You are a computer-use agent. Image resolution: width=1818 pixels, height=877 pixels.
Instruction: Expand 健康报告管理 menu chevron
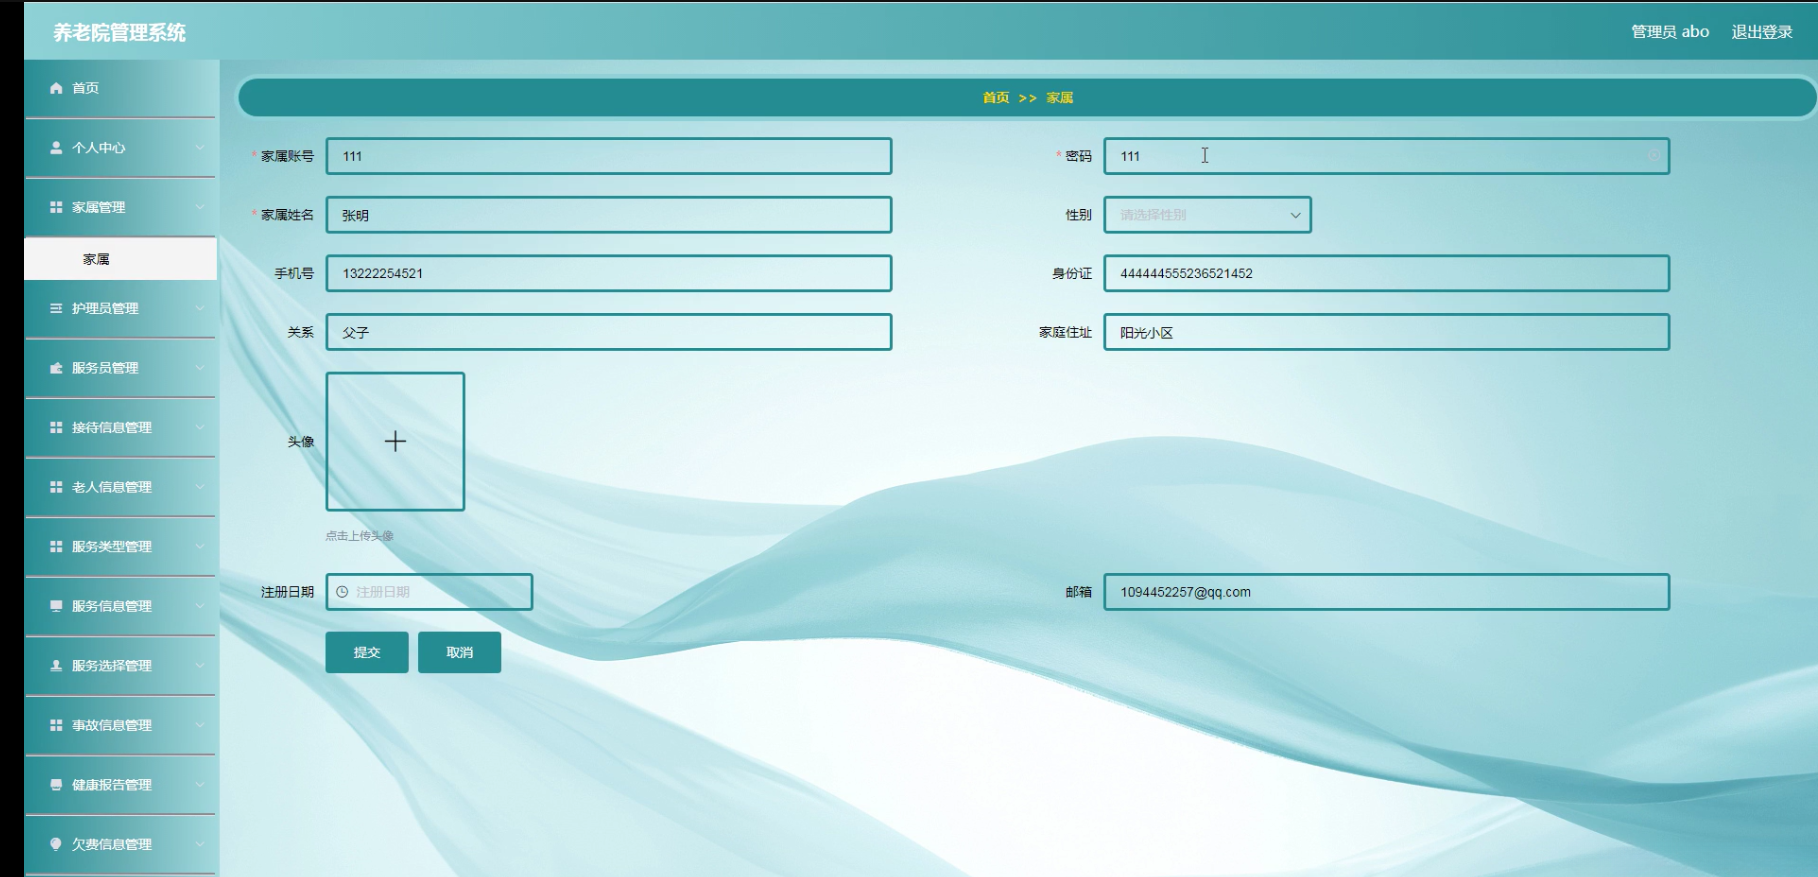pos(200,785)
